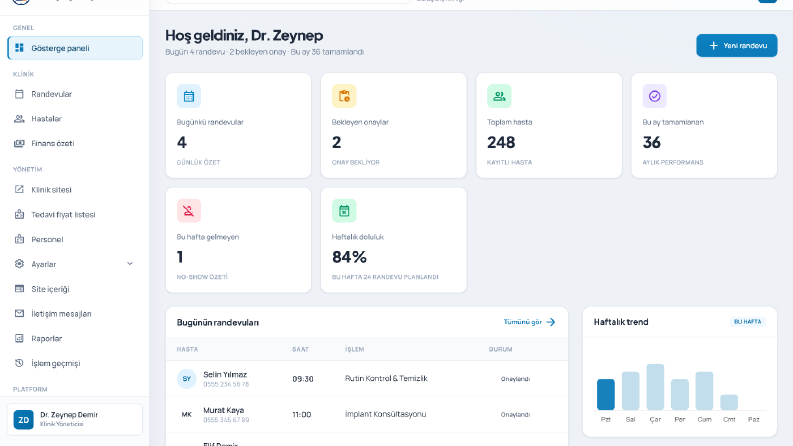Screen dimensions: 793x446
Task: Click the Klinik sitesi edit icon
Action: [x=19, y=190]
